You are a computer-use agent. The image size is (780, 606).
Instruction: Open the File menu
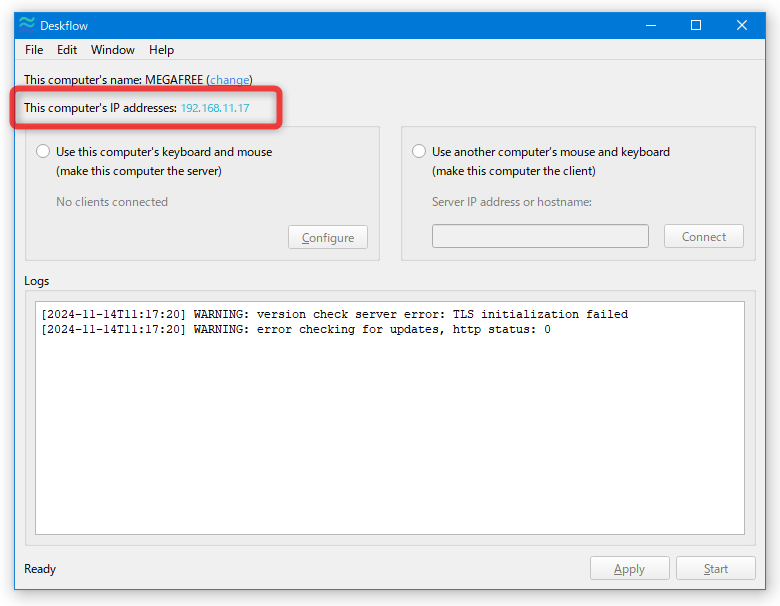point(34,50)
